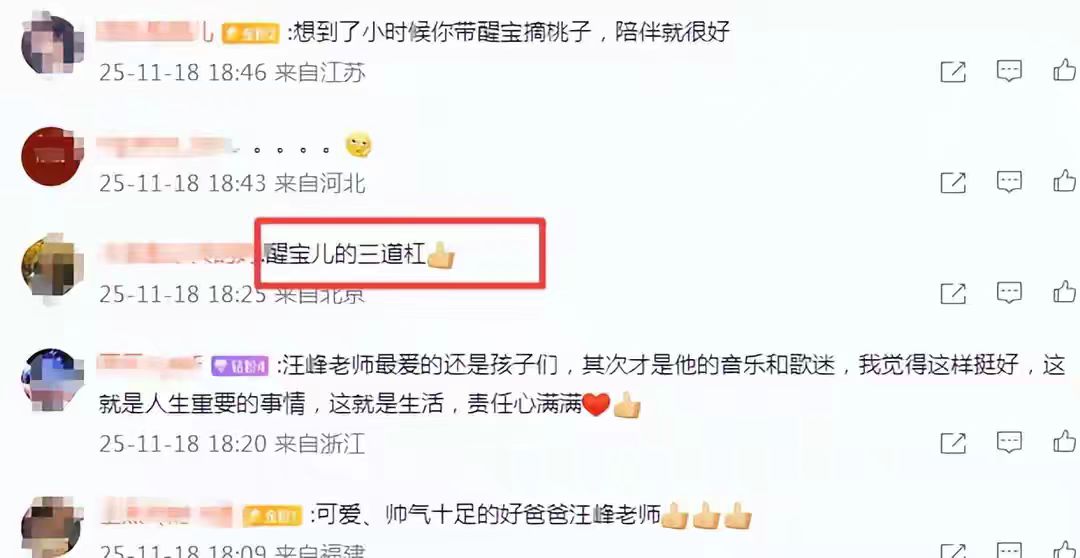
Task: Reply to the 18:20 Zhejiang comment
Action: [x=1009, y=442]
